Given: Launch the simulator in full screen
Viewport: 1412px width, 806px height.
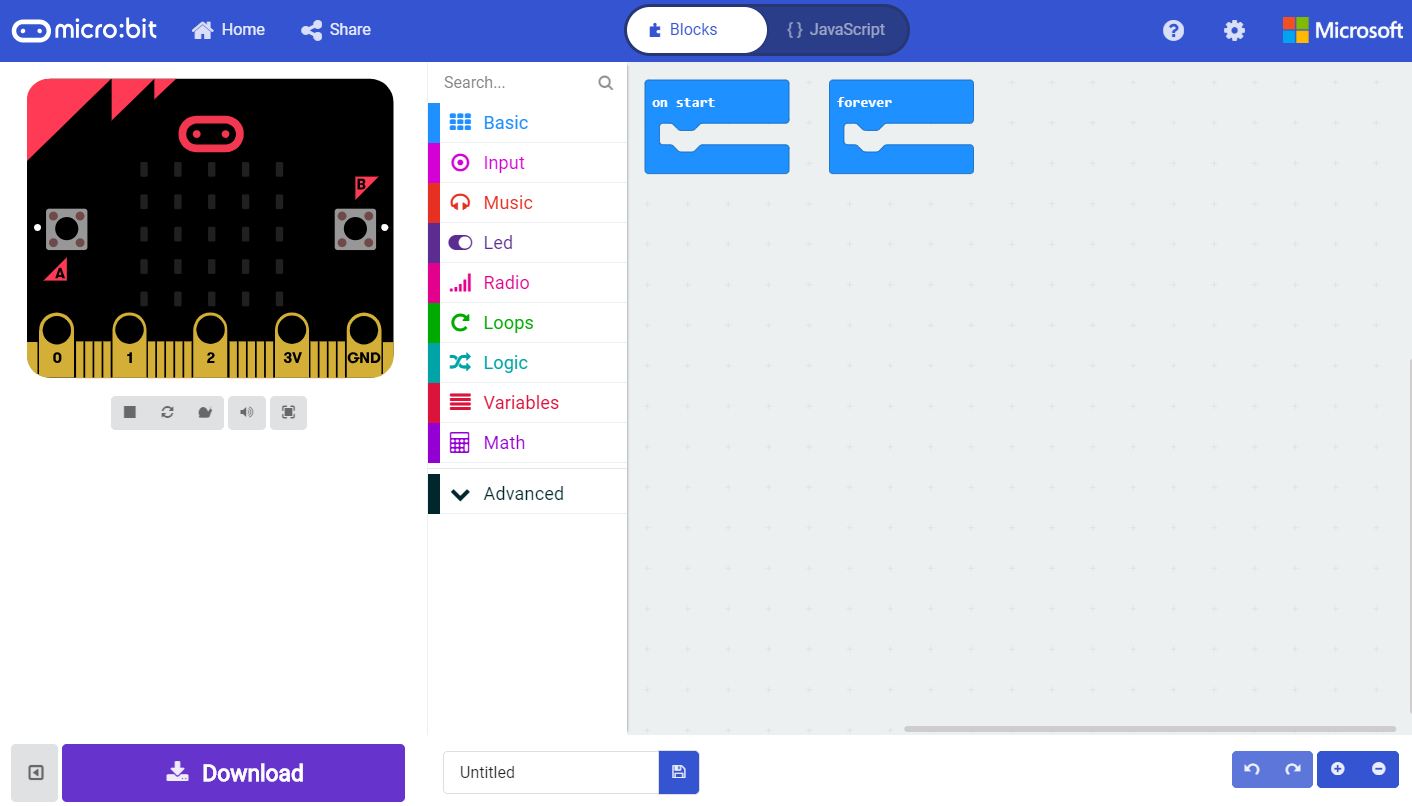Looking at the screenshot, I should click(288, 412).
